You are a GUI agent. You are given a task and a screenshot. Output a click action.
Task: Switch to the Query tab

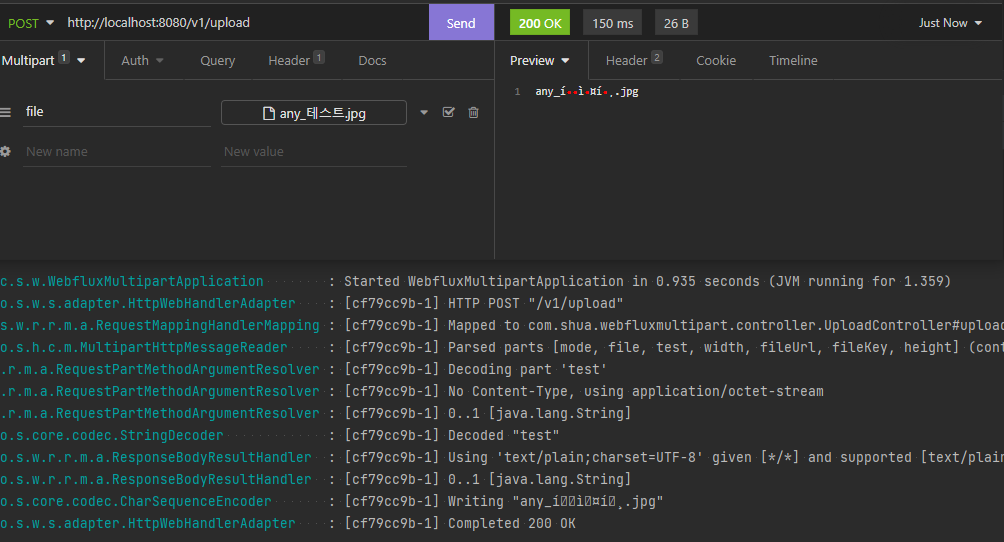217,60
